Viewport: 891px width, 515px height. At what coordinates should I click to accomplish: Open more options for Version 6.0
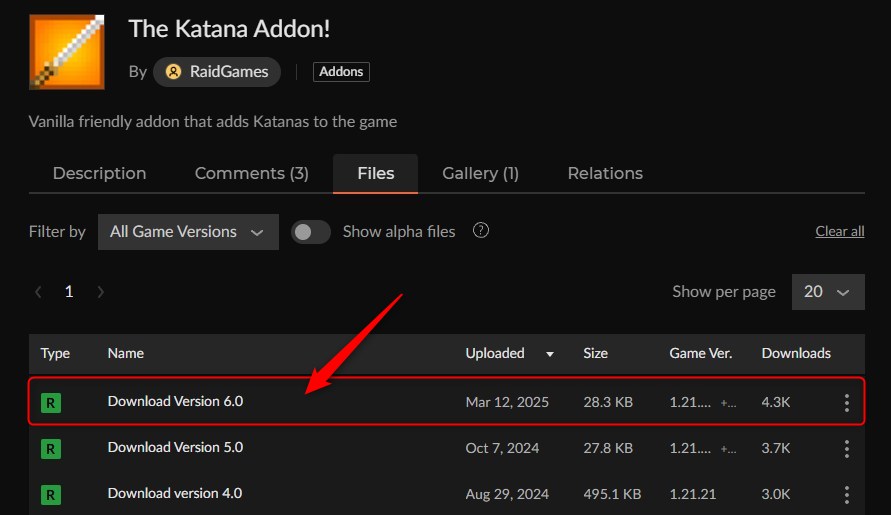847,403
